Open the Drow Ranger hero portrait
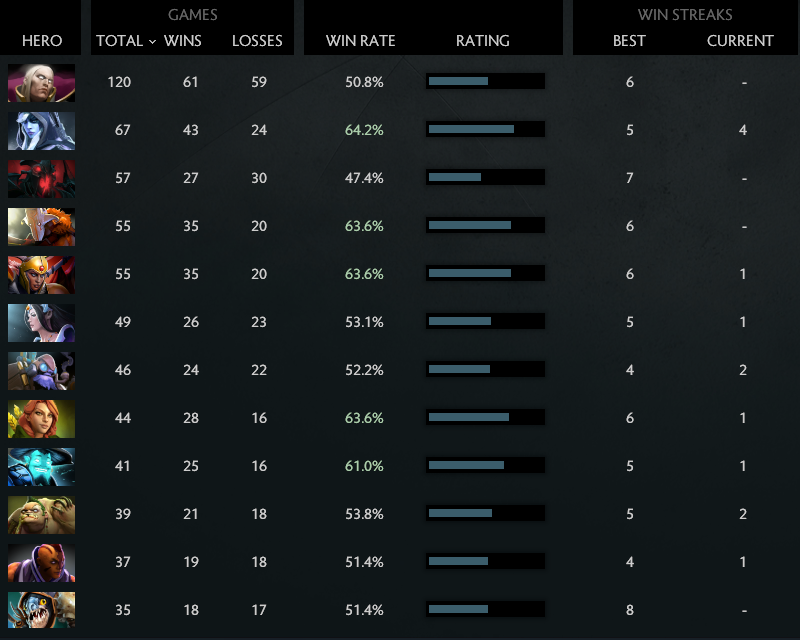The height and width of the screenshot is (640, 800). (36, 129)
